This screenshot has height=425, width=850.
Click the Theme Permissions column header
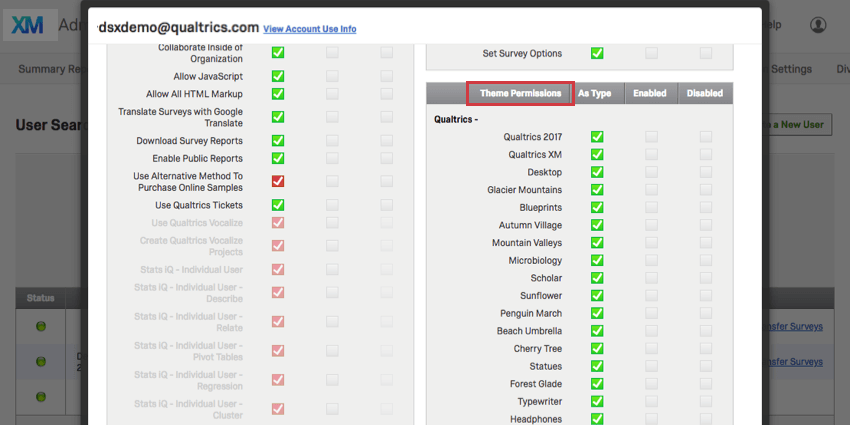tap(520, 94)
